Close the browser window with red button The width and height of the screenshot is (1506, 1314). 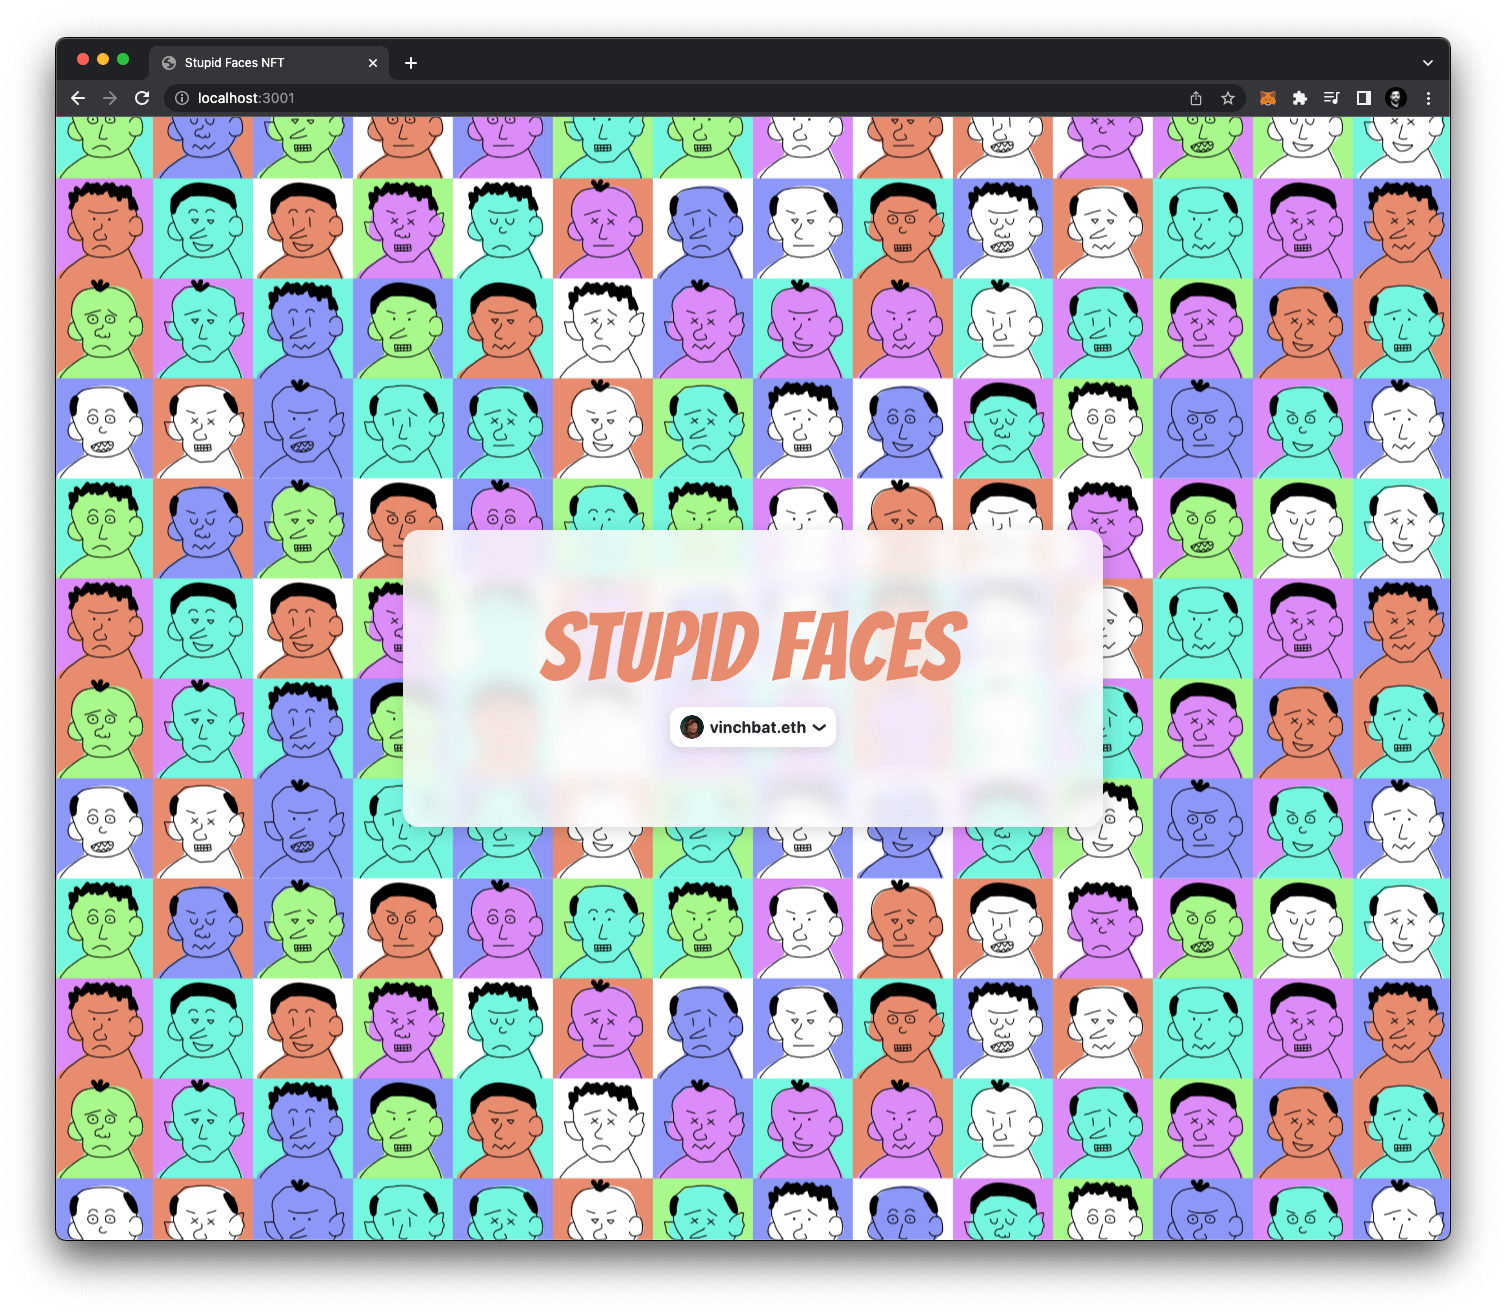pyautogui.click(x=83, y=59)
